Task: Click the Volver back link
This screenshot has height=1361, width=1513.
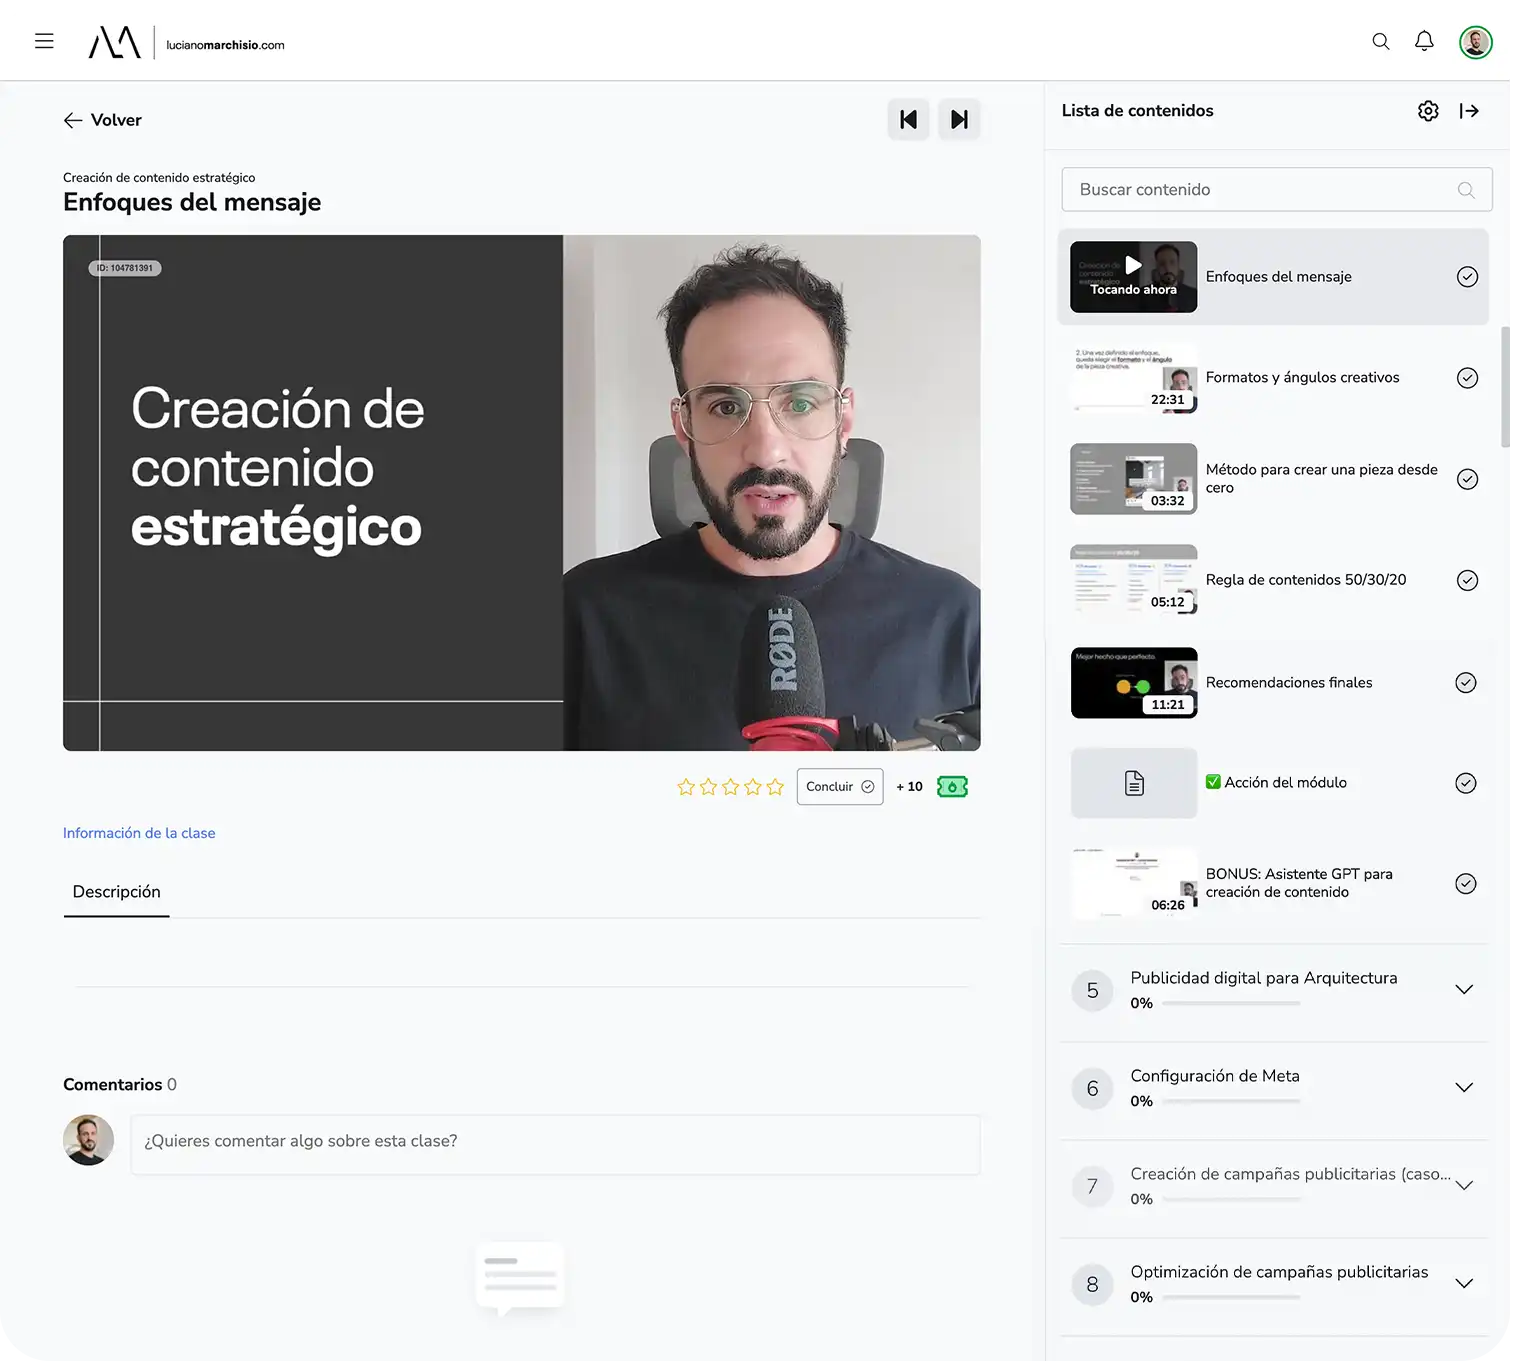Action: 103,120
